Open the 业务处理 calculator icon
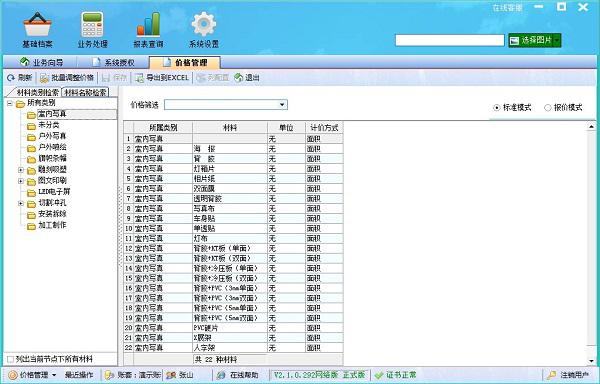The height and width of the screenshot is (384, 600). coord(92,30)
